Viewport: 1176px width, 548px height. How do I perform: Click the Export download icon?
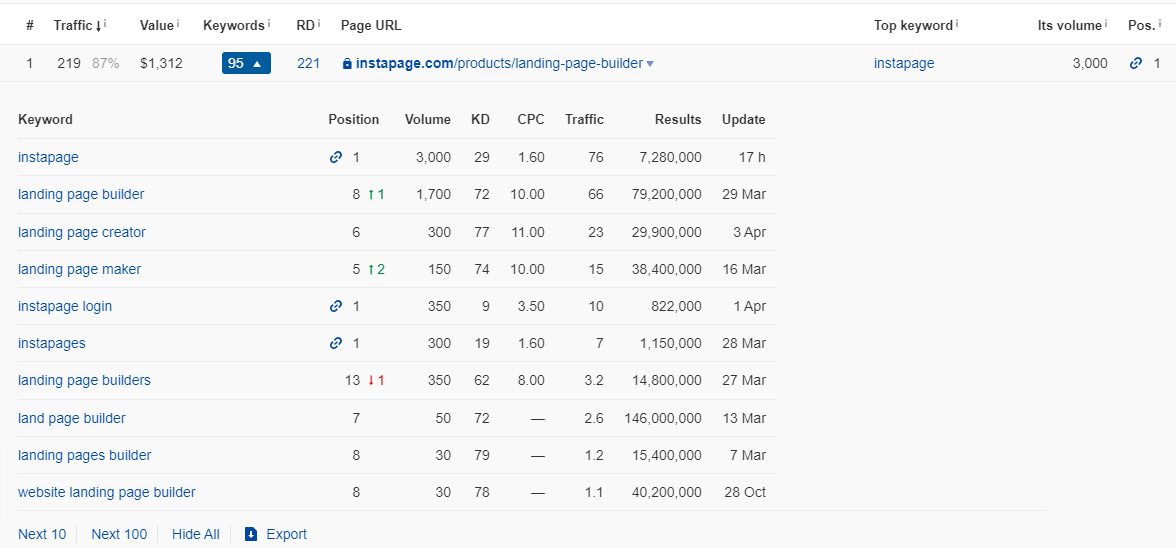pyautogui.click(x=251, y=534)
